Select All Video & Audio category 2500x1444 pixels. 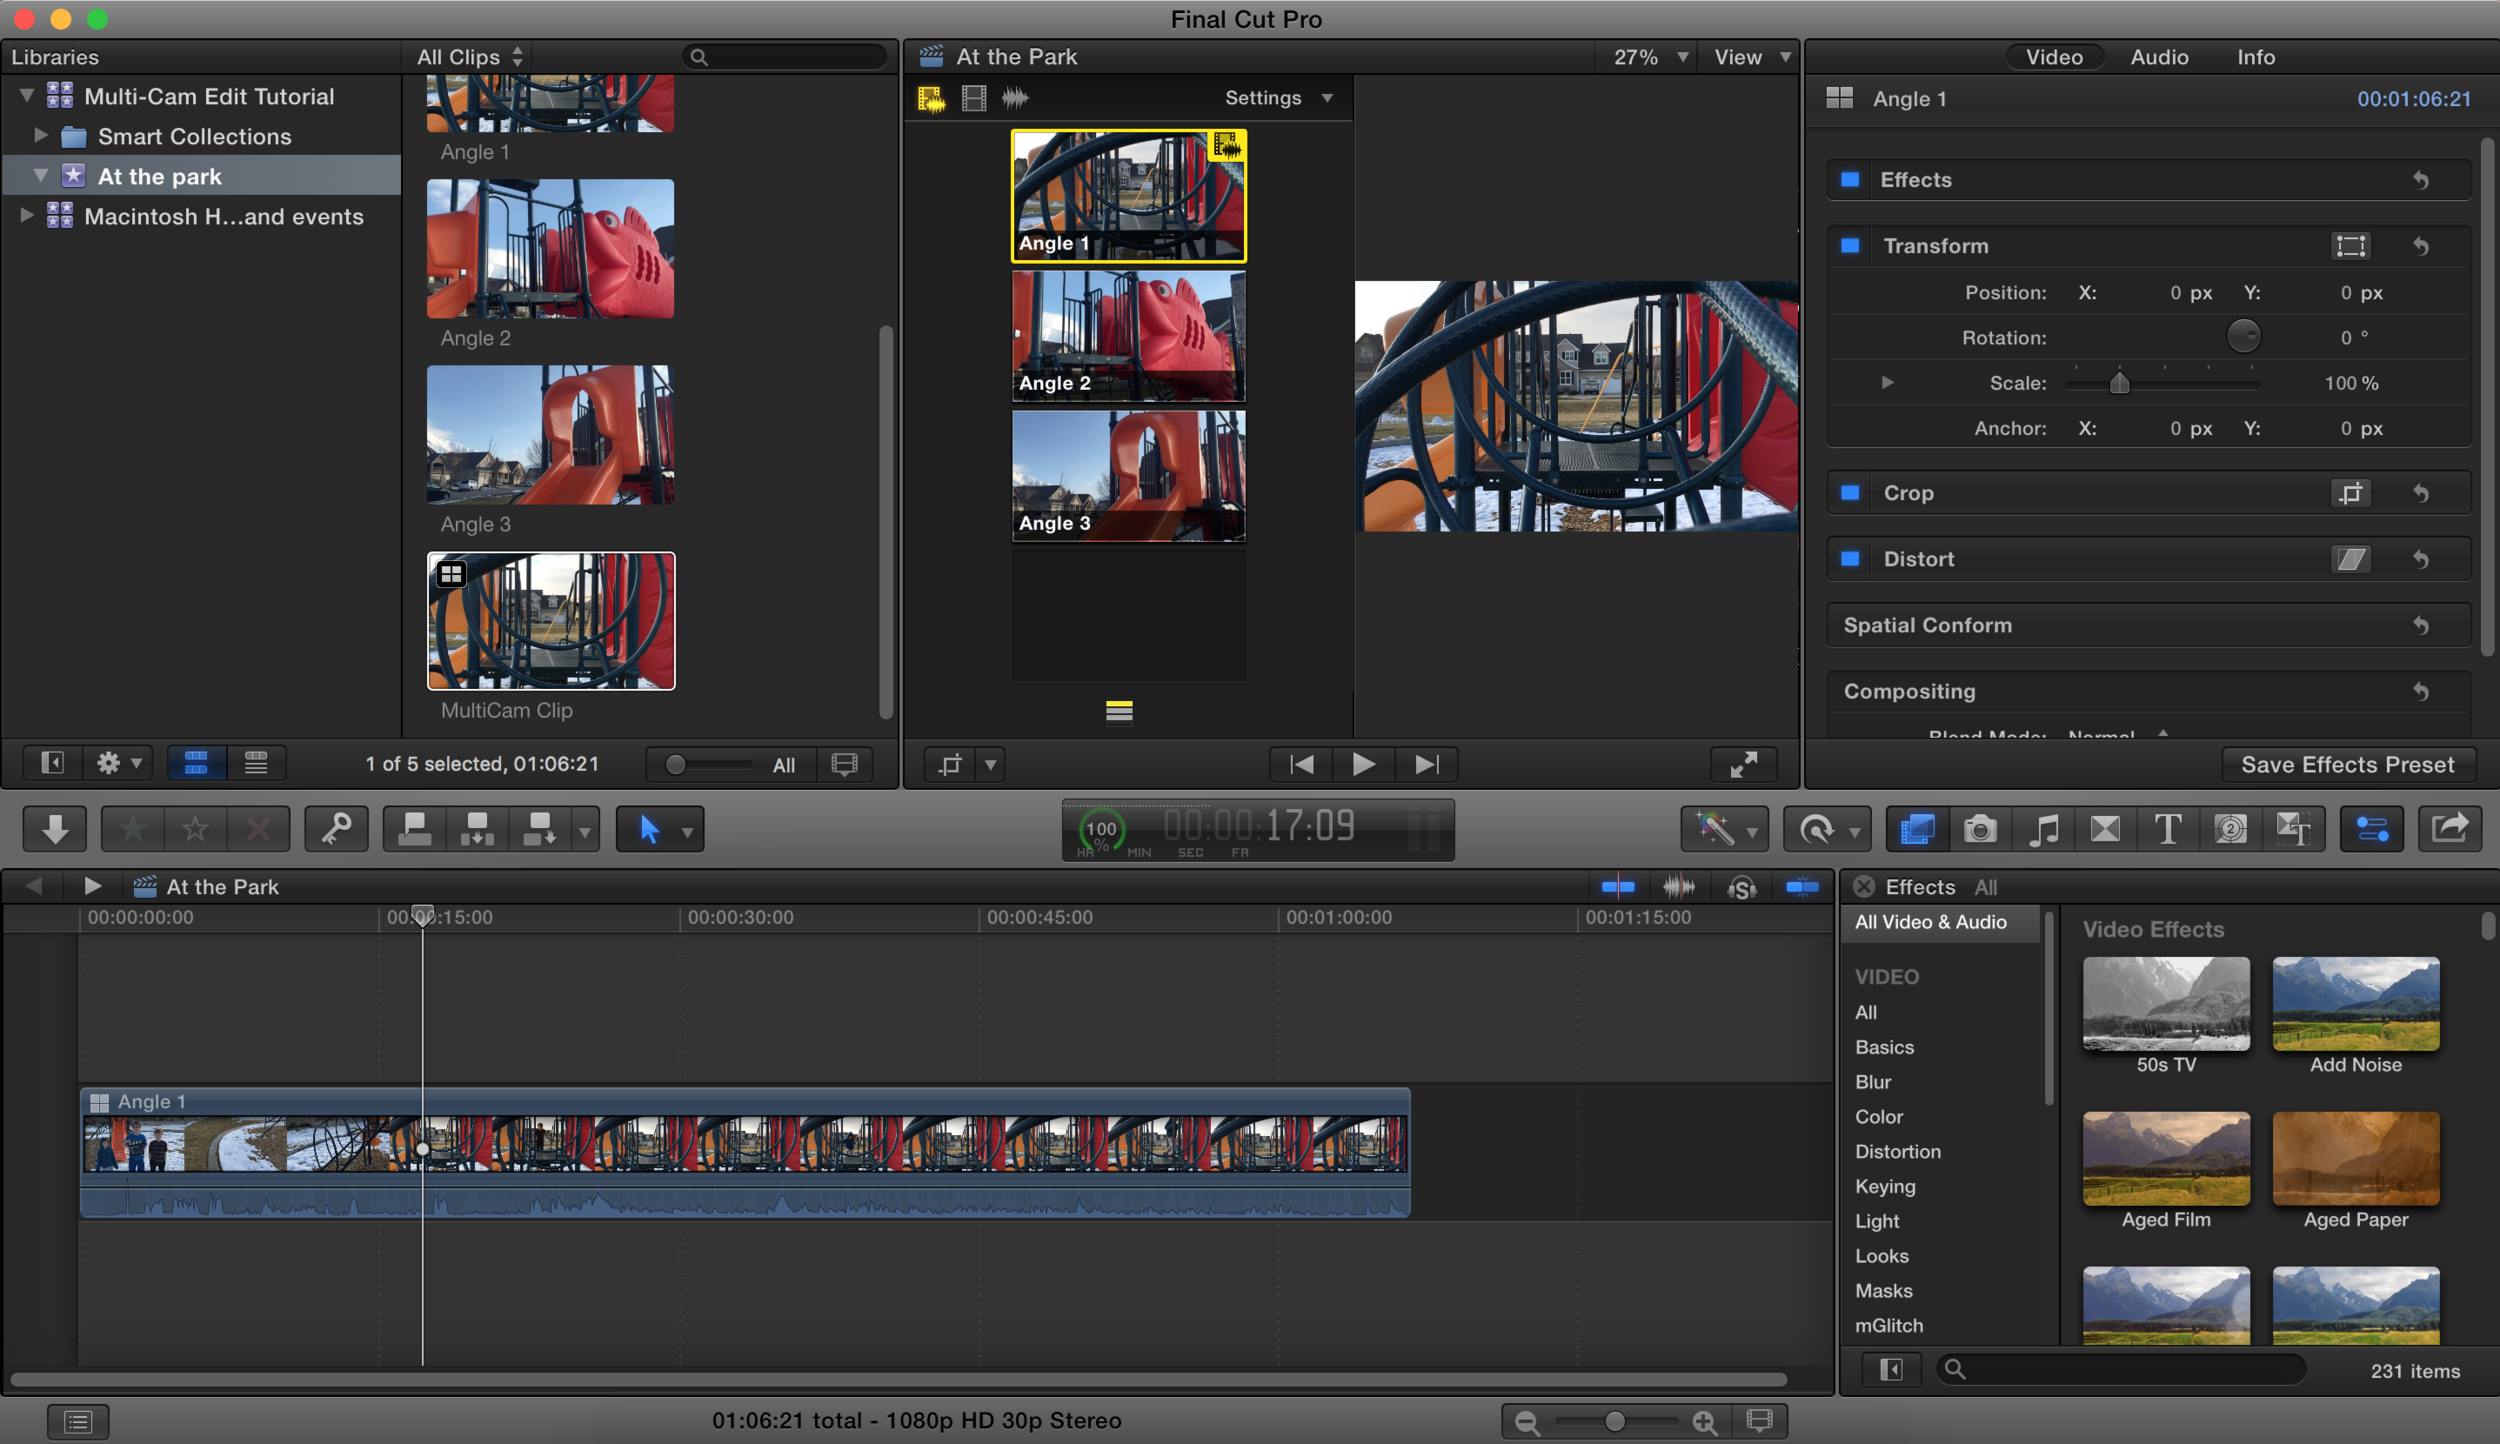point(1940,922)
